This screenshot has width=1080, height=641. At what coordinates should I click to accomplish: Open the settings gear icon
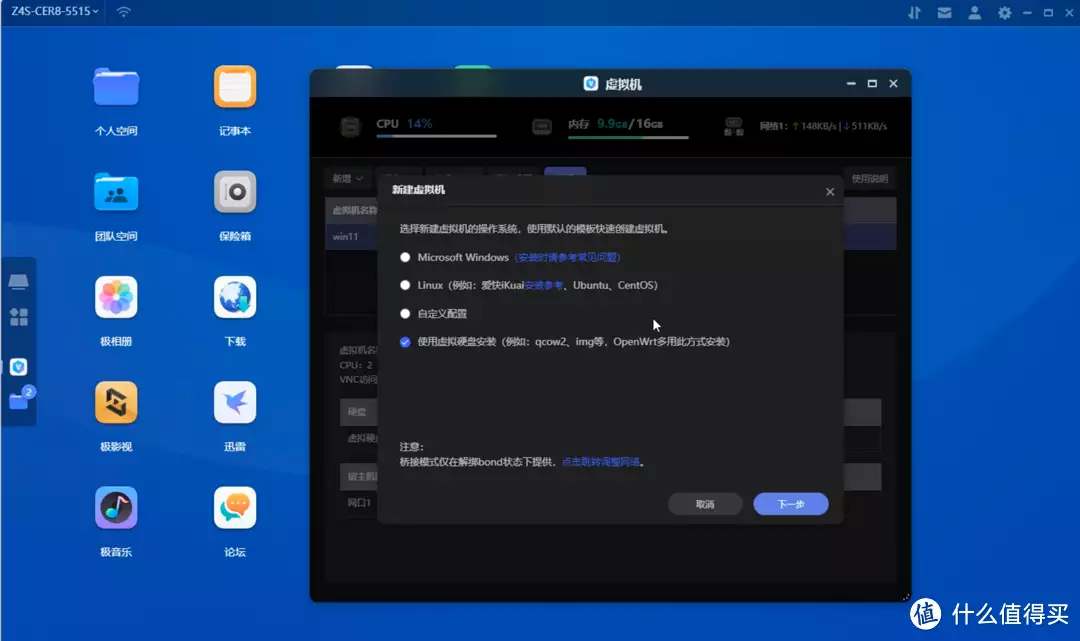pyautogui.click(x=1004, y=12)
